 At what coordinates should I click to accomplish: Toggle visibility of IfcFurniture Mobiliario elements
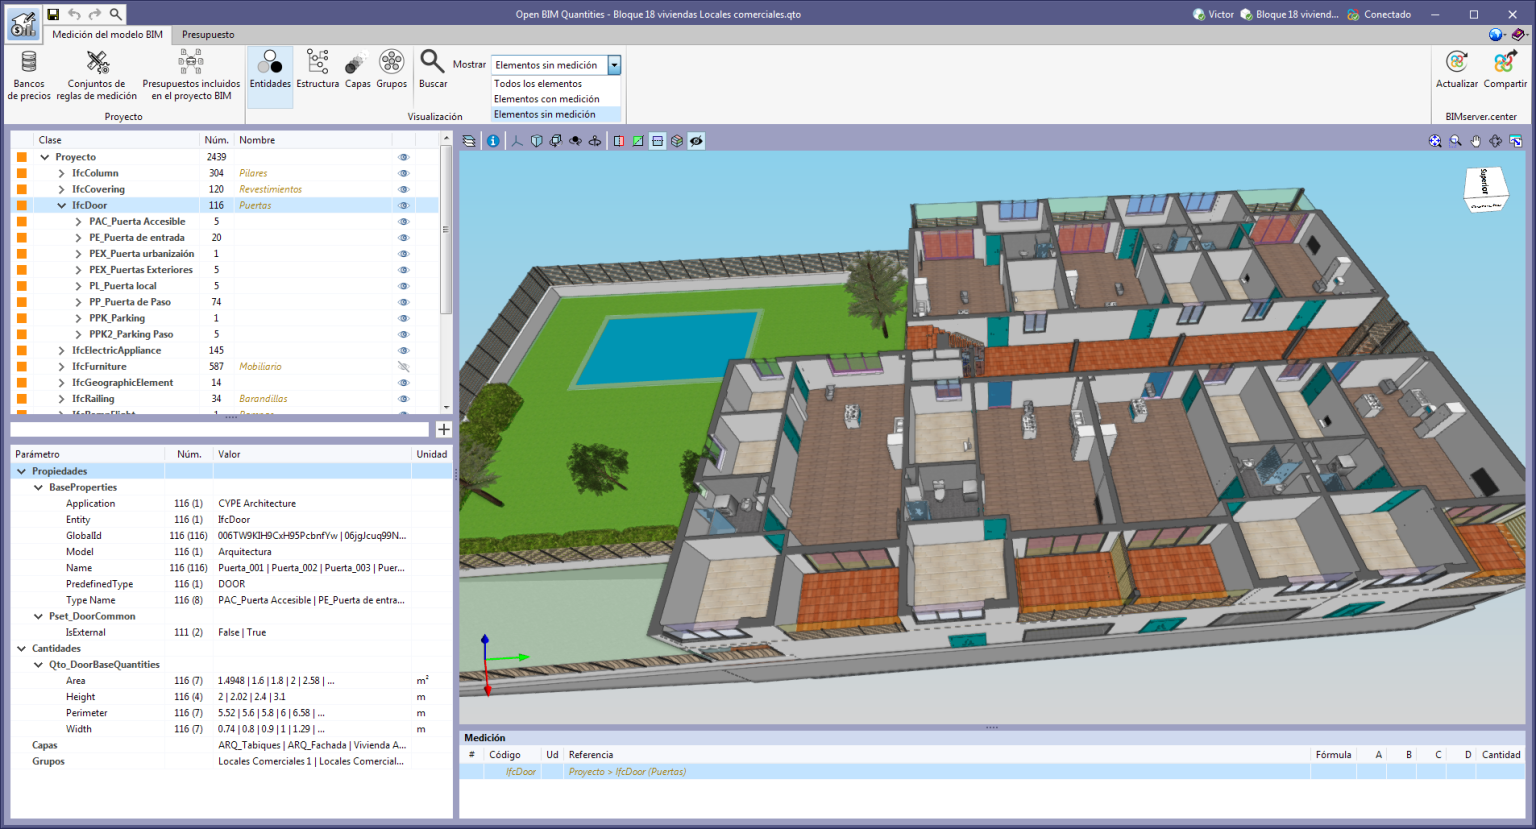(x=403, y=366)
